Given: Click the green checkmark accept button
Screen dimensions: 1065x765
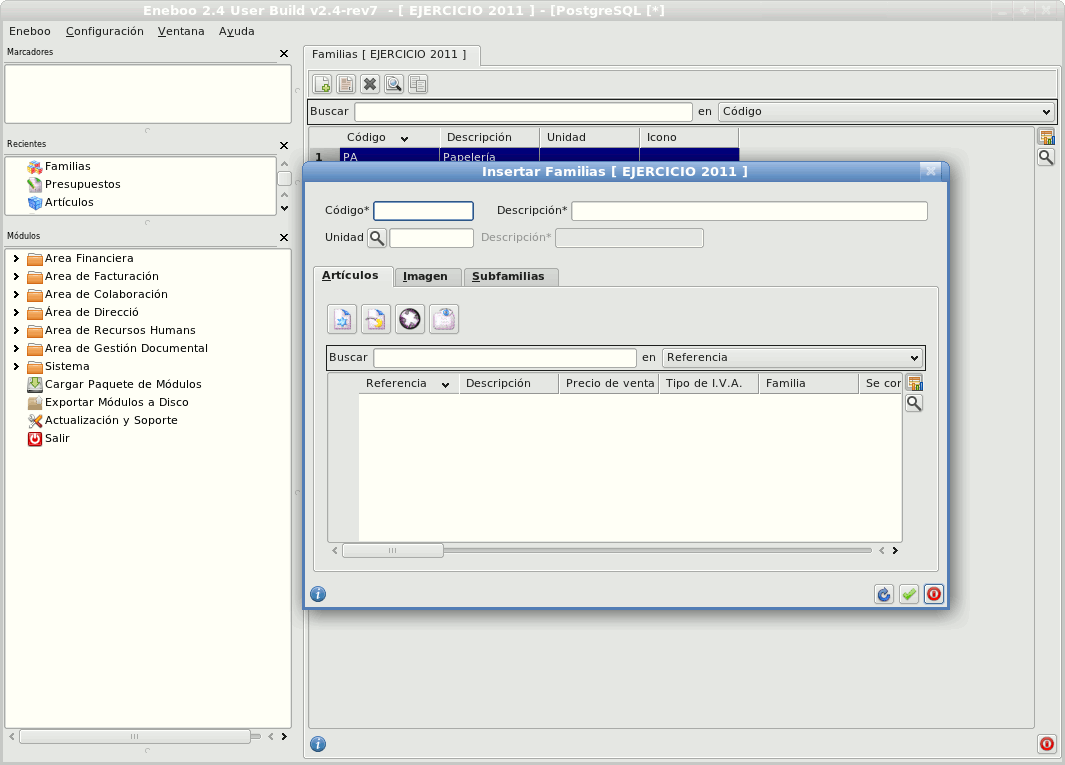Looking at the screenshot, I should click(909, 594).
